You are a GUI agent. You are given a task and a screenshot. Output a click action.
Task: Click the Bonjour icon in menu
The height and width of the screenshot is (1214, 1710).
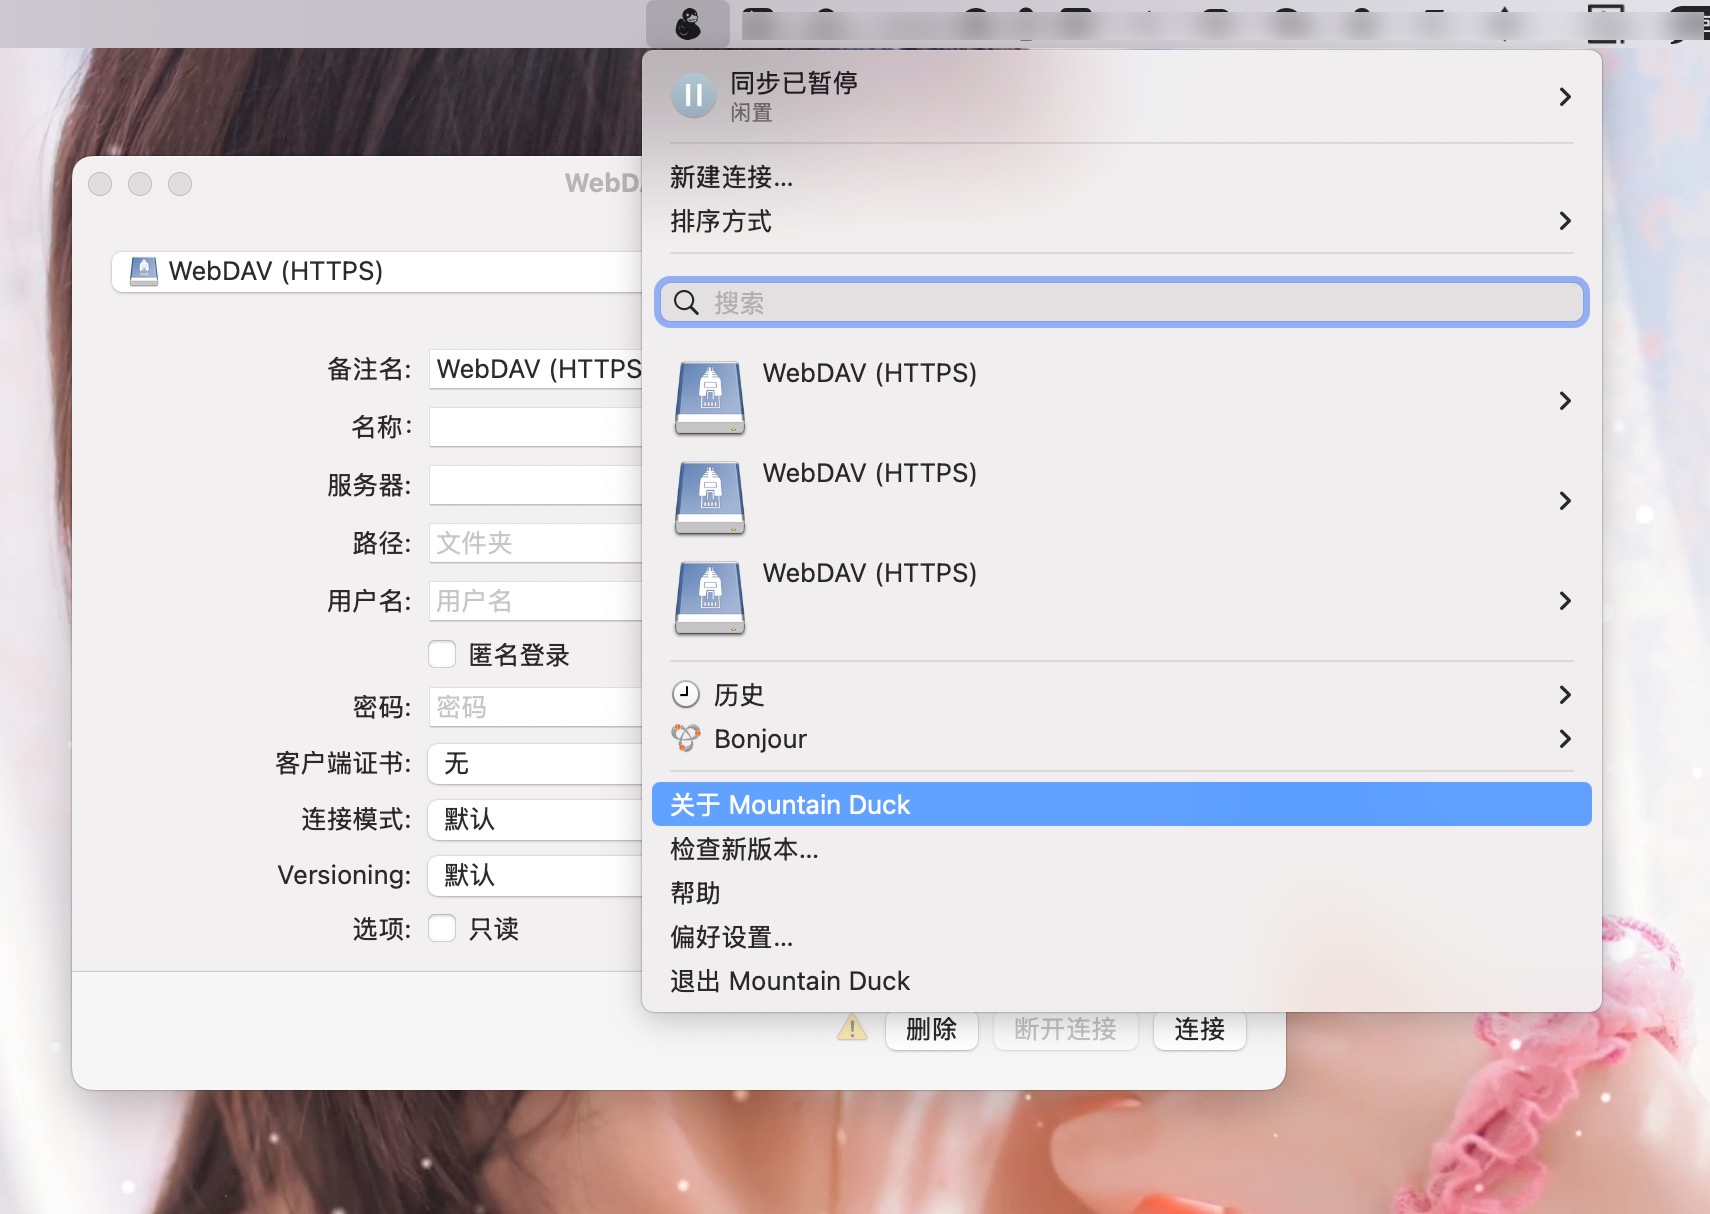tap(686, 738)
